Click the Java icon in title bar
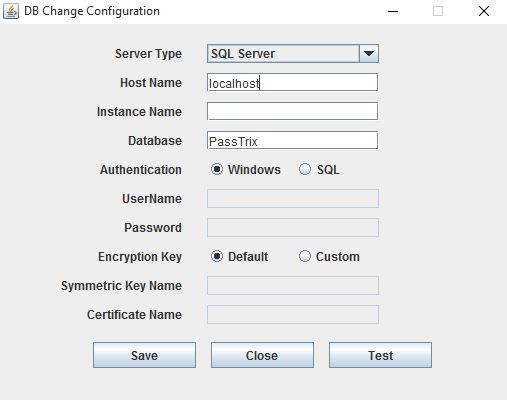The width and height of the screenshot is (507, 400). click(11, 11)
